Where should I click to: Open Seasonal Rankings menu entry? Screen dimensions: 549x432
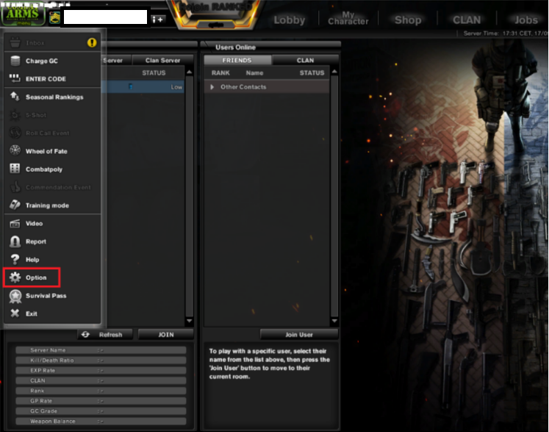(53, 97)
